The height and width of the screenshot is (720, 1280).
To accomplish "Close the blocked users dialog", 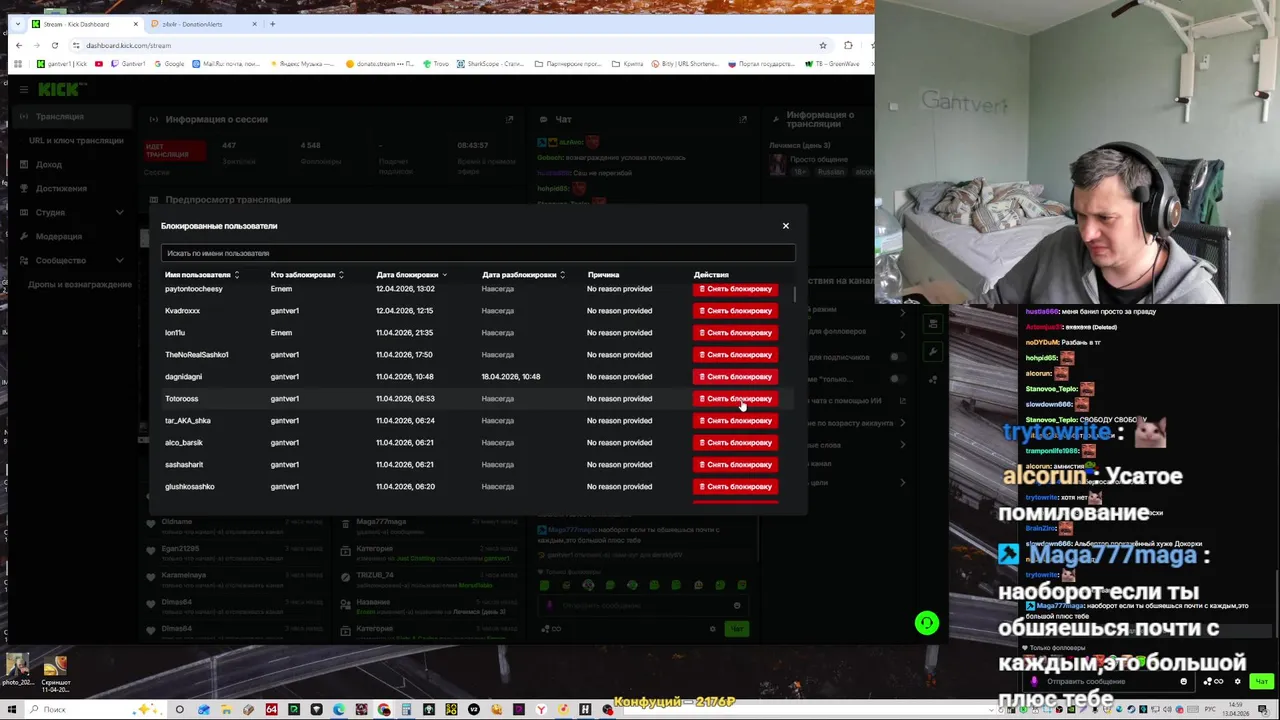I will coord(785,226).
